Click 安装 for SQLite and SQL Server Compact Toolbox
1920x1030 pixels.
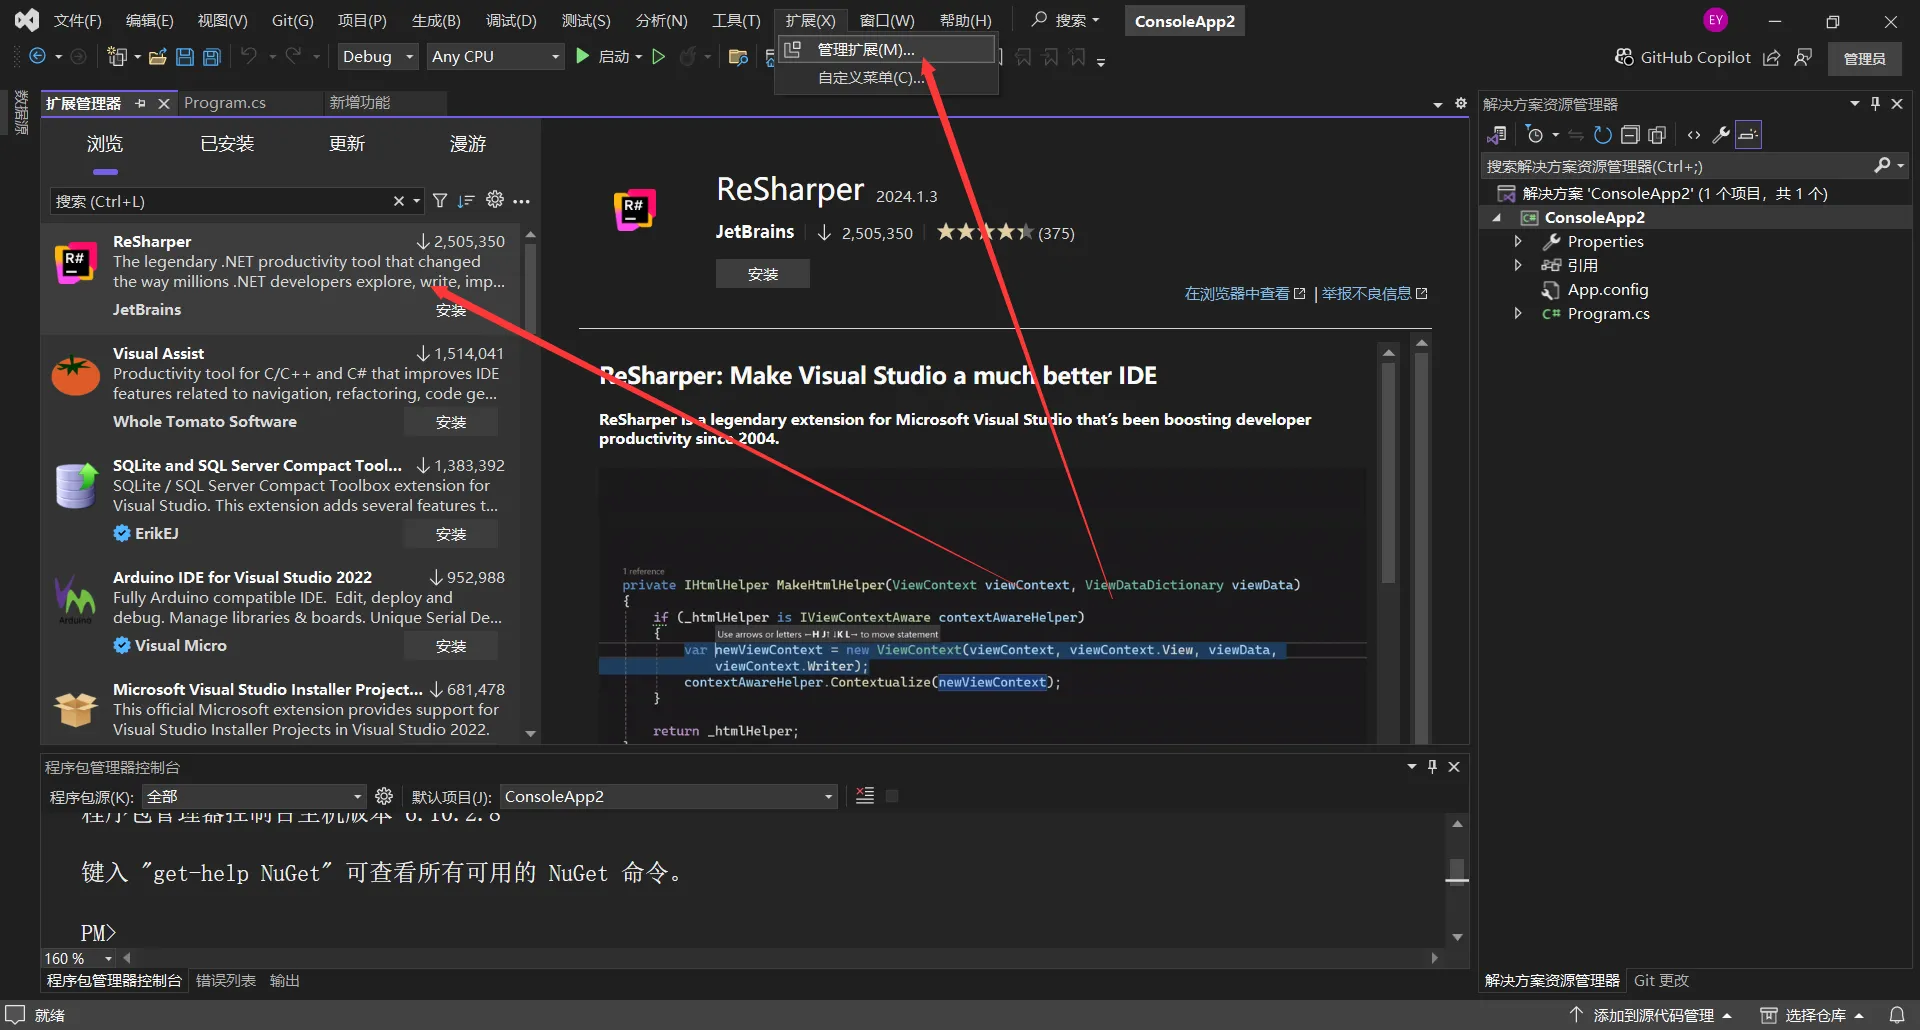[x=451, y=534]
